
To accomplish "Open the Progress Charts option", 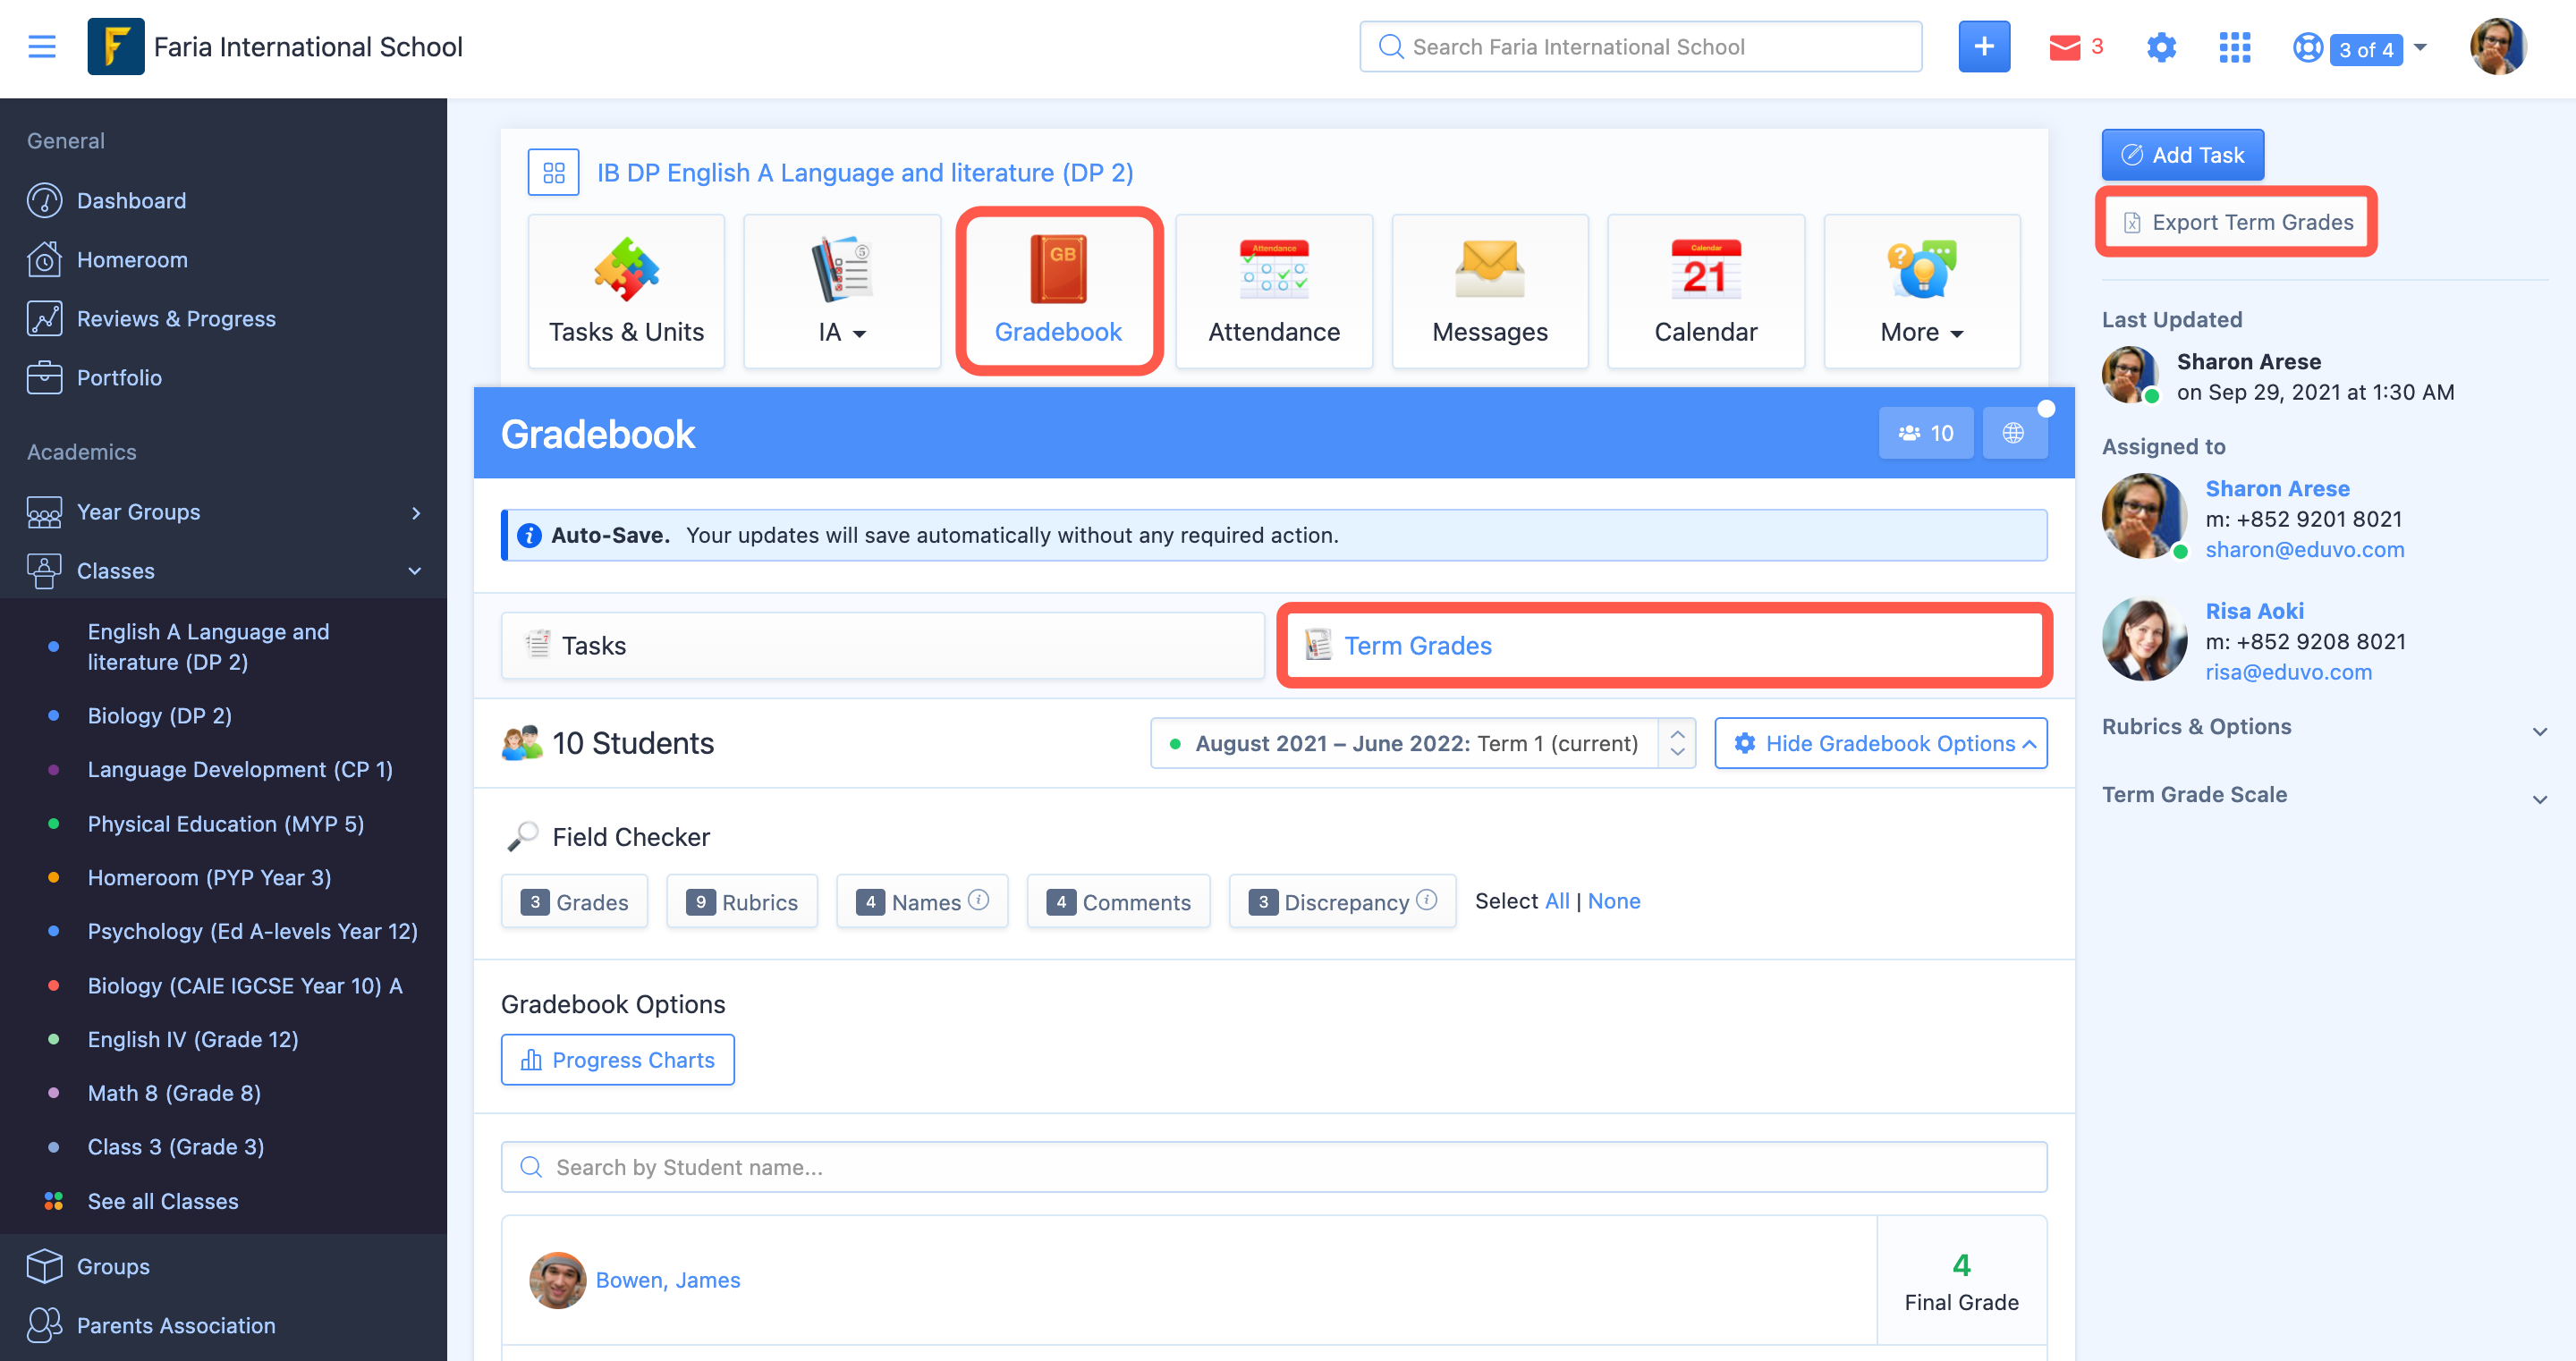I will (617, 1060).
